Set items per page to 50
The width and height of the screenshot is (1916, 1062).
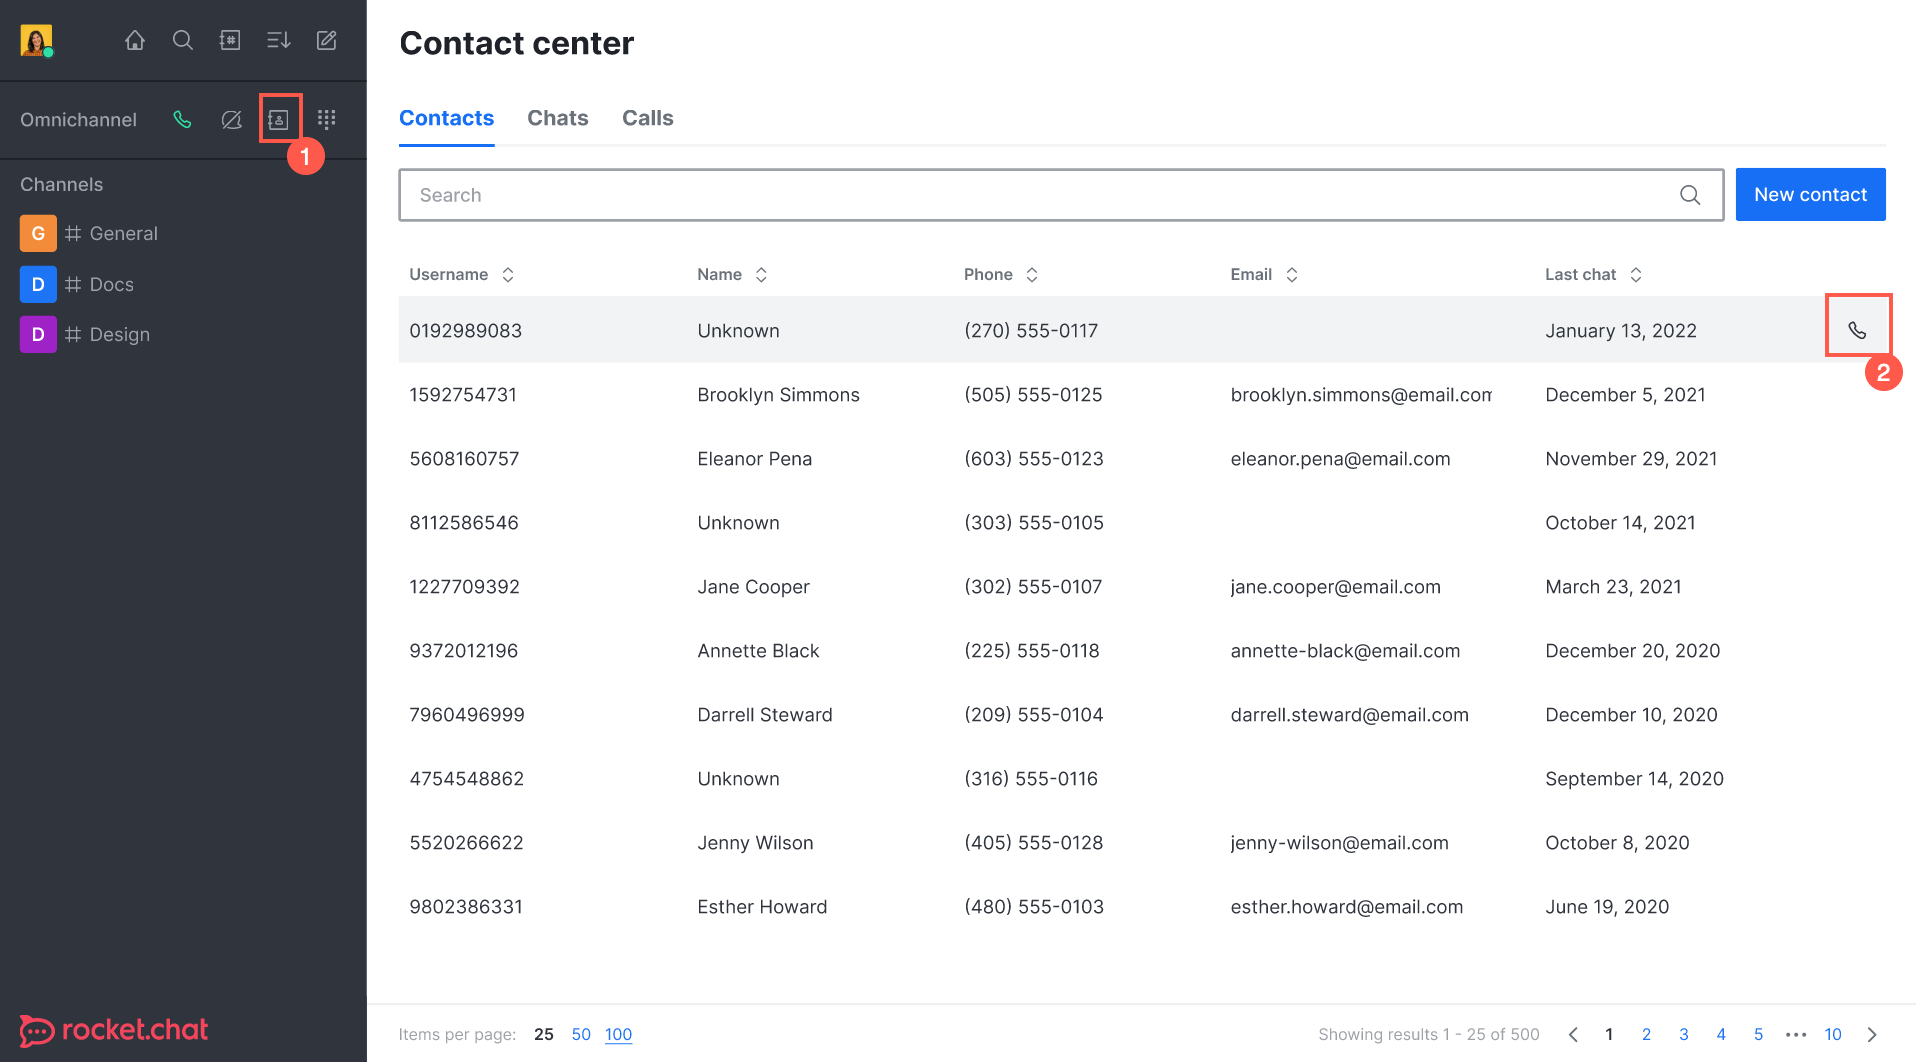581,1034
